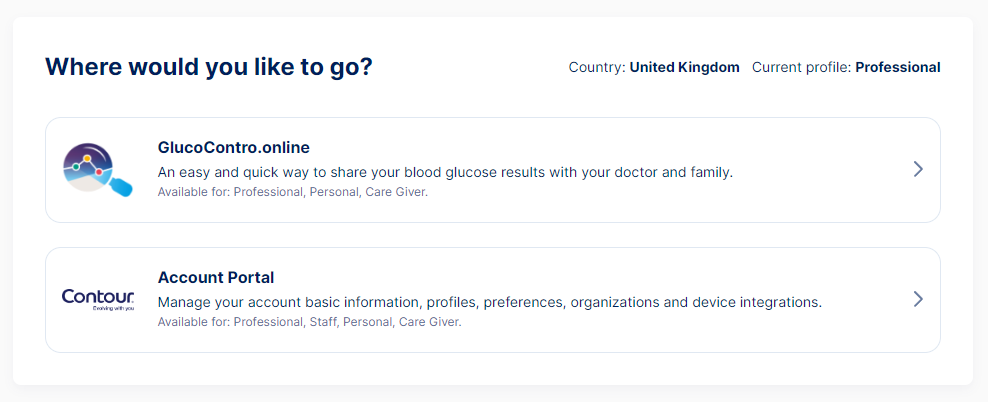Open the Account Portal chevron arrow
This screenshot has width=988, height=402.
coord(918,299)
